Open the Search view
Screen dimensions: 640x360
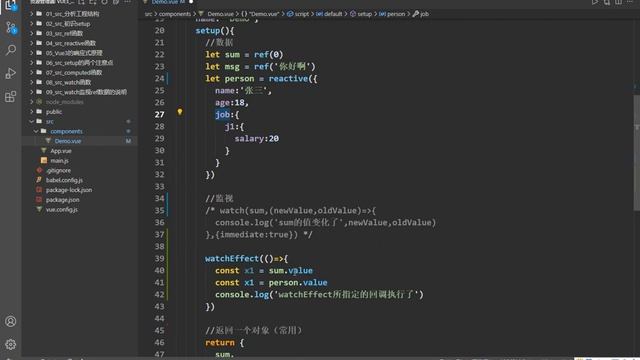[x=11, y=50]
